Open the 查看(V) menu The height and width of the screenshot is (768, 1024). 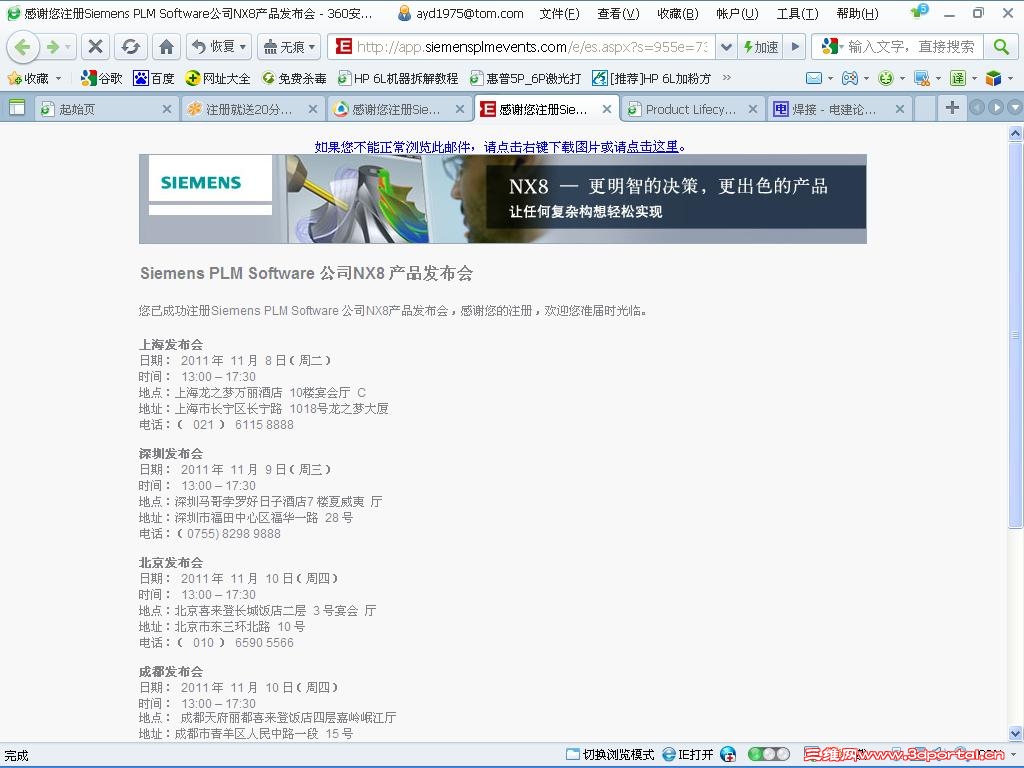click(618, 13)
